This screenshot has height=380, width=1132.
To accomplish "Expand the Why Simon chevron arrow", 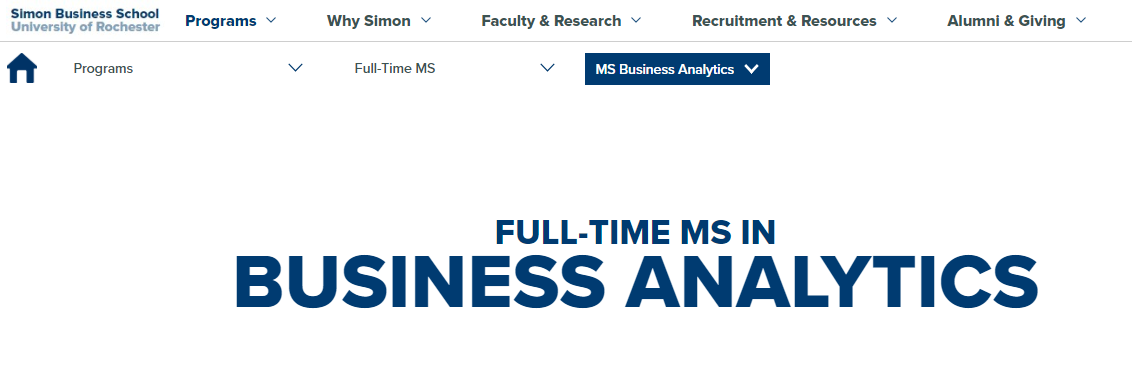I will tap(425, 20).
